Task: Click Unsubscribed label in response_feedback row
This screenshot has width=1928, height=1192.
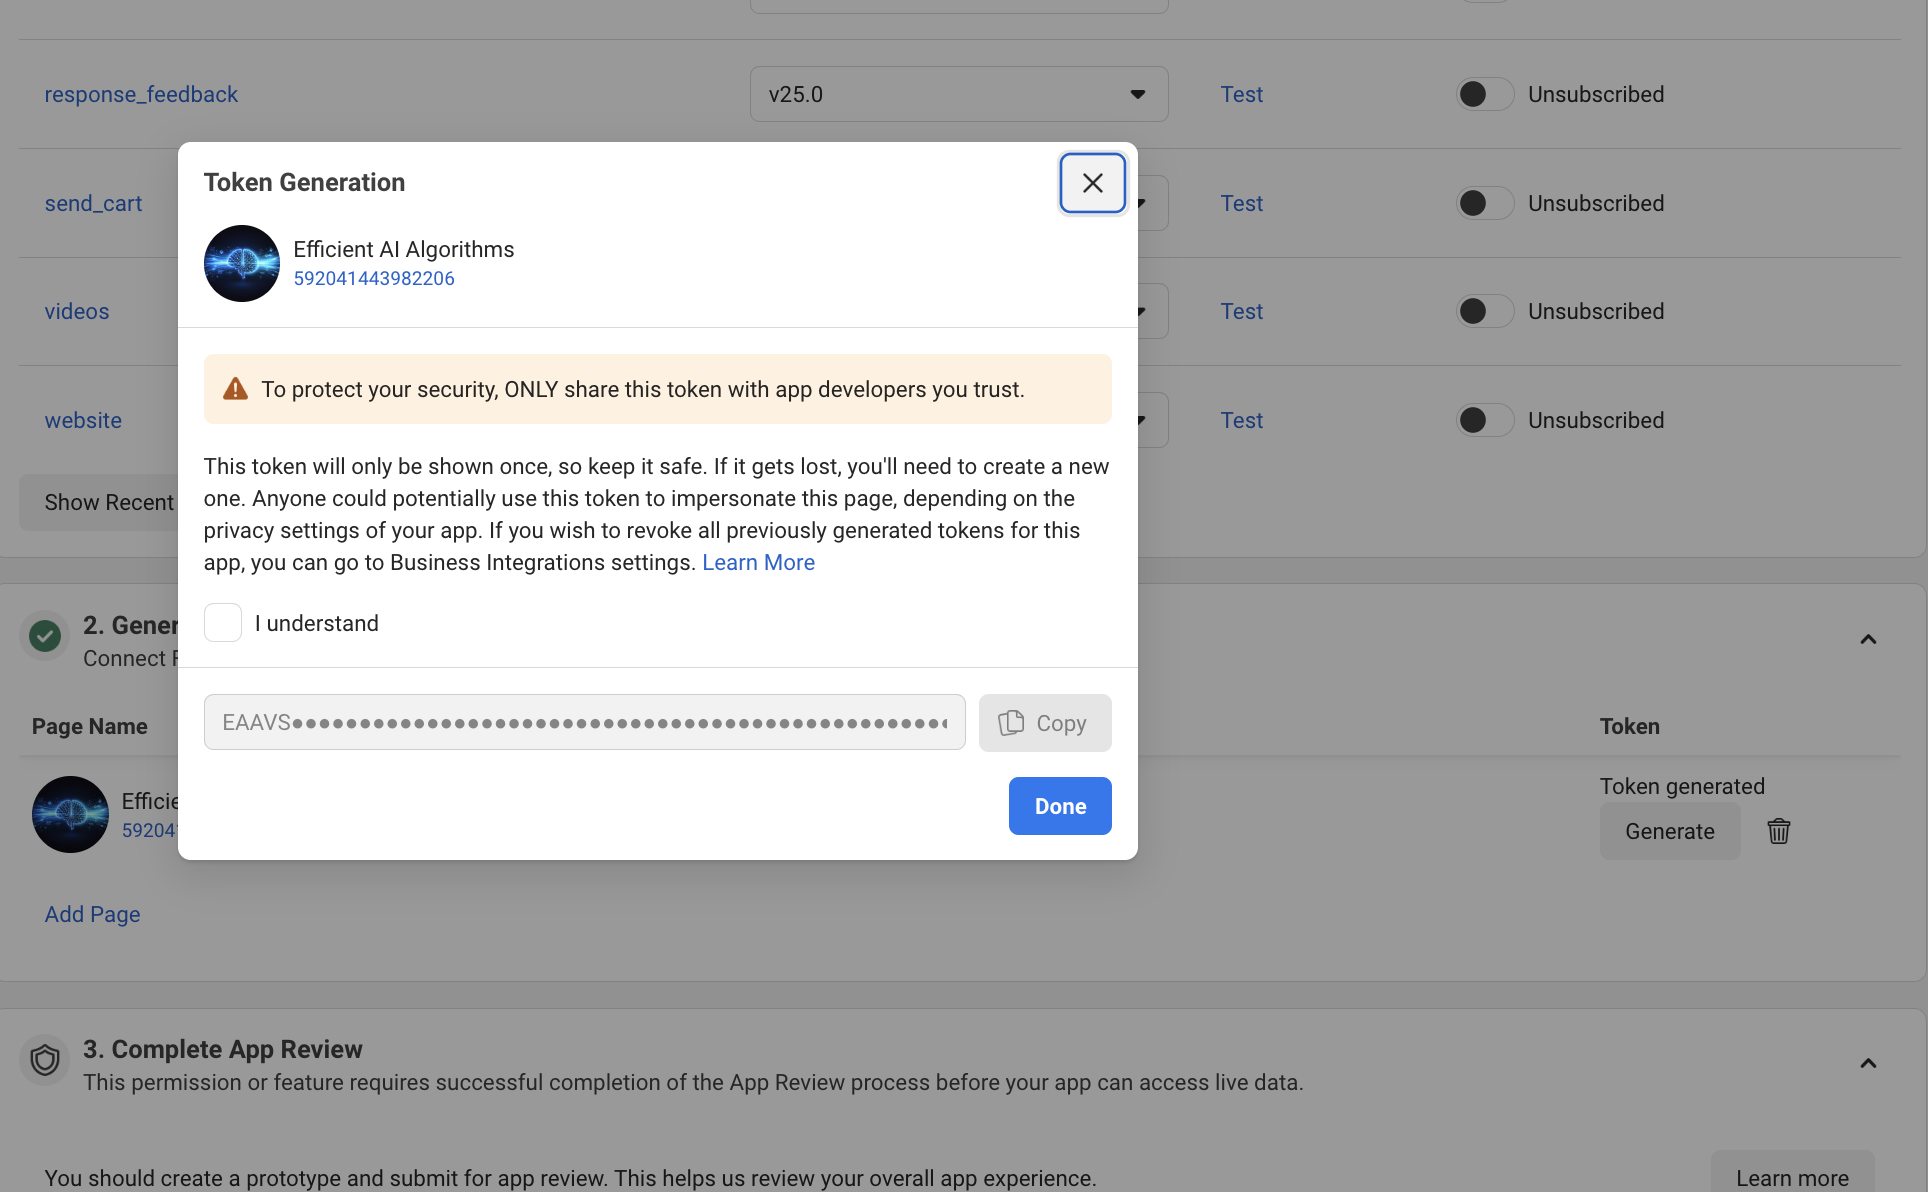Action: point(1596,94)
